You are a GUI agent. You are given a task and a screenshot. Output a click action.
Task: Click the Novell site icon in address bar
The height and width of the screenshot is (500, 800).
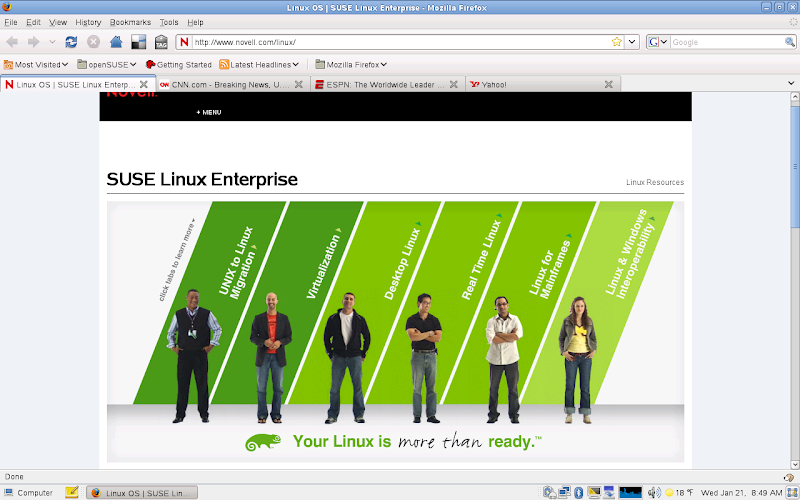click(x=184, y=42)
